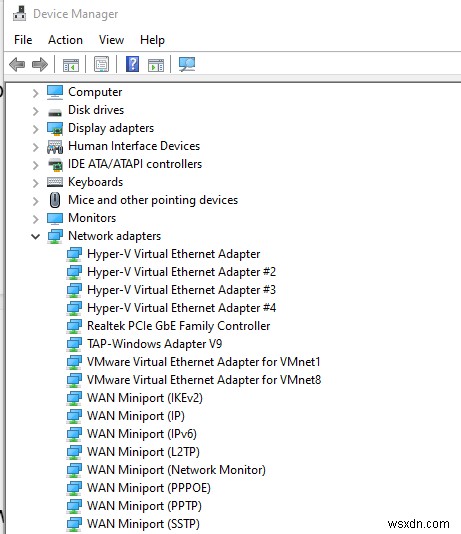Click Scan for hardware changes icon

(187, 64)
